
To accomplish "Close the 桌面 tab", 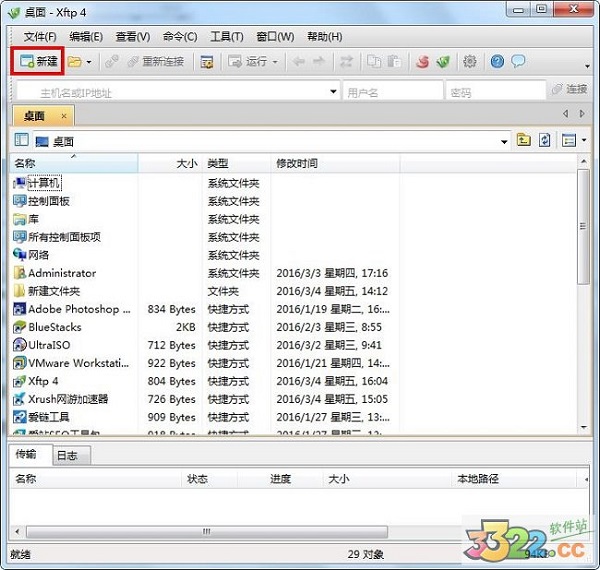I will [x=64, y=116].
